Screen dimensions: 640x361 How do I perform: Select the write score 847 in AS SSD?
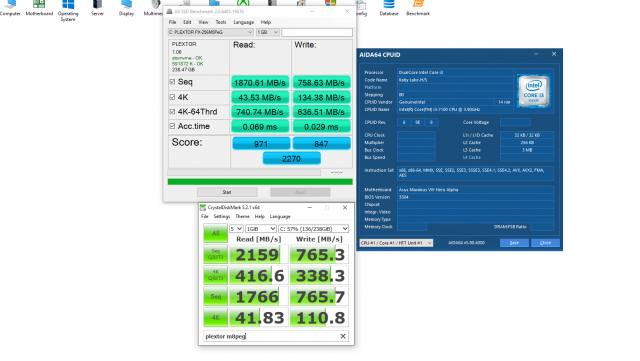[x=322, y=144]
